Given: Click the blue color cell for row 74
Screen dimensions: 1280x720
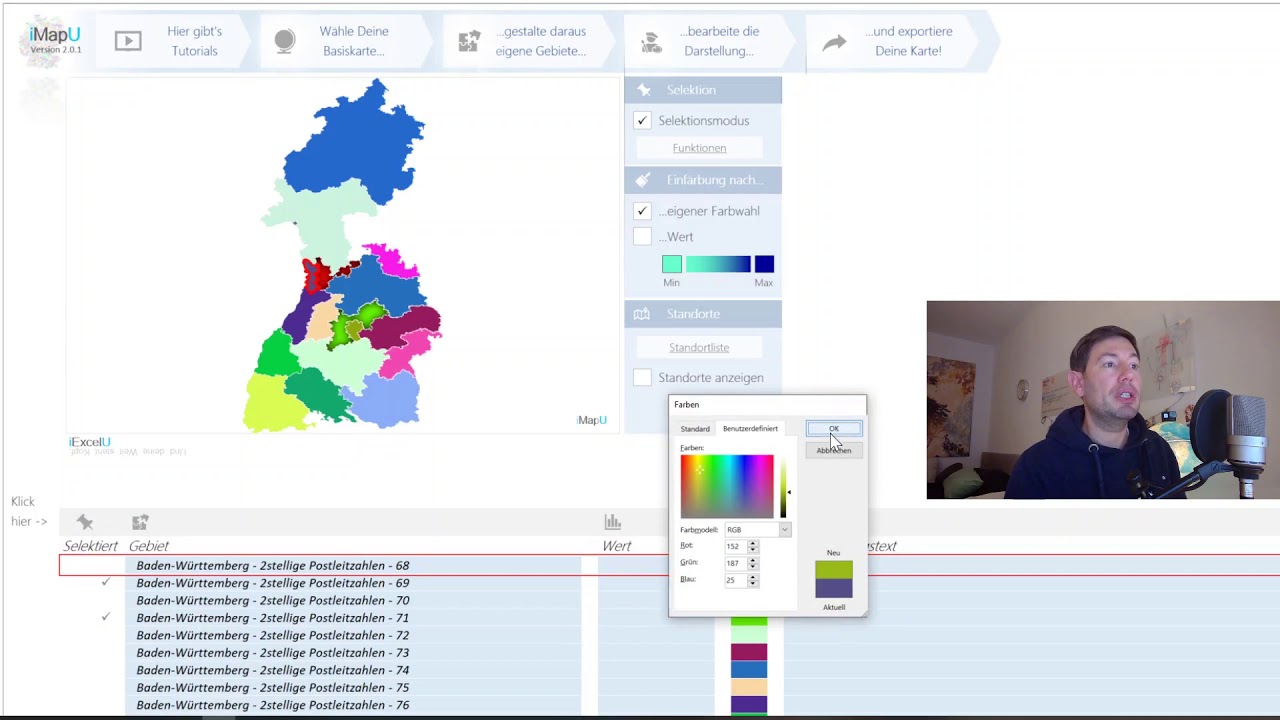Looking at the screenshot, I should click(749, 670).
